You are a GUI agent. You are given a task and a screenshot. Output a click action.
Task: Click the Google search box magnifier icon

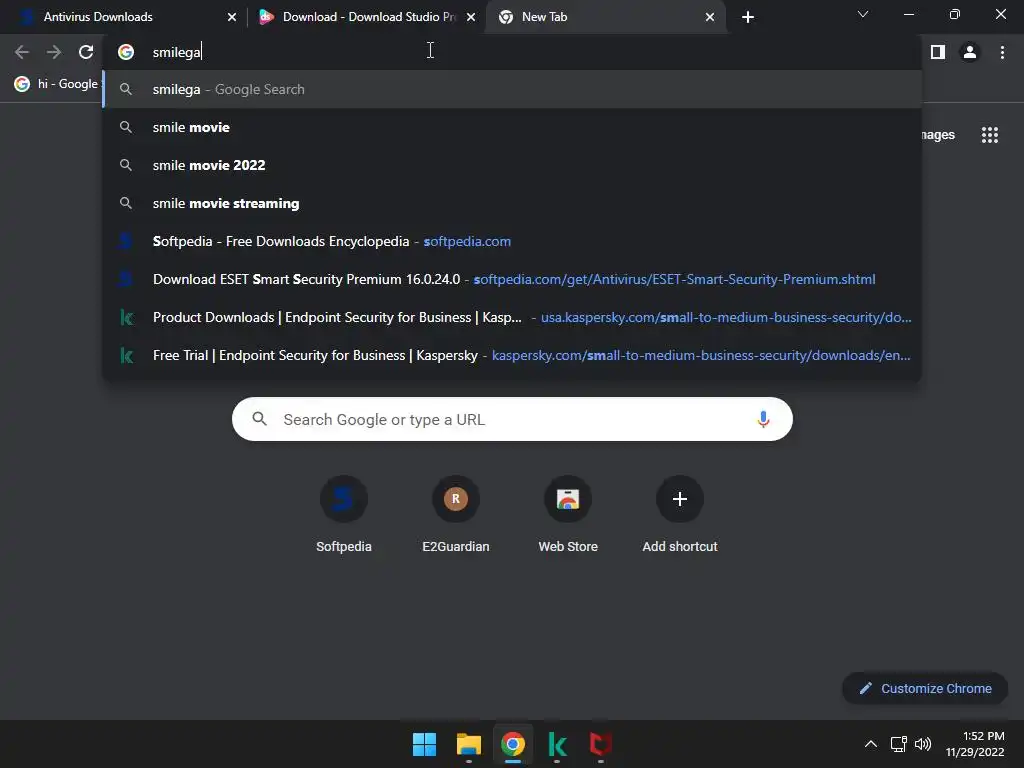pyautogui.click(x=259, y=419)
